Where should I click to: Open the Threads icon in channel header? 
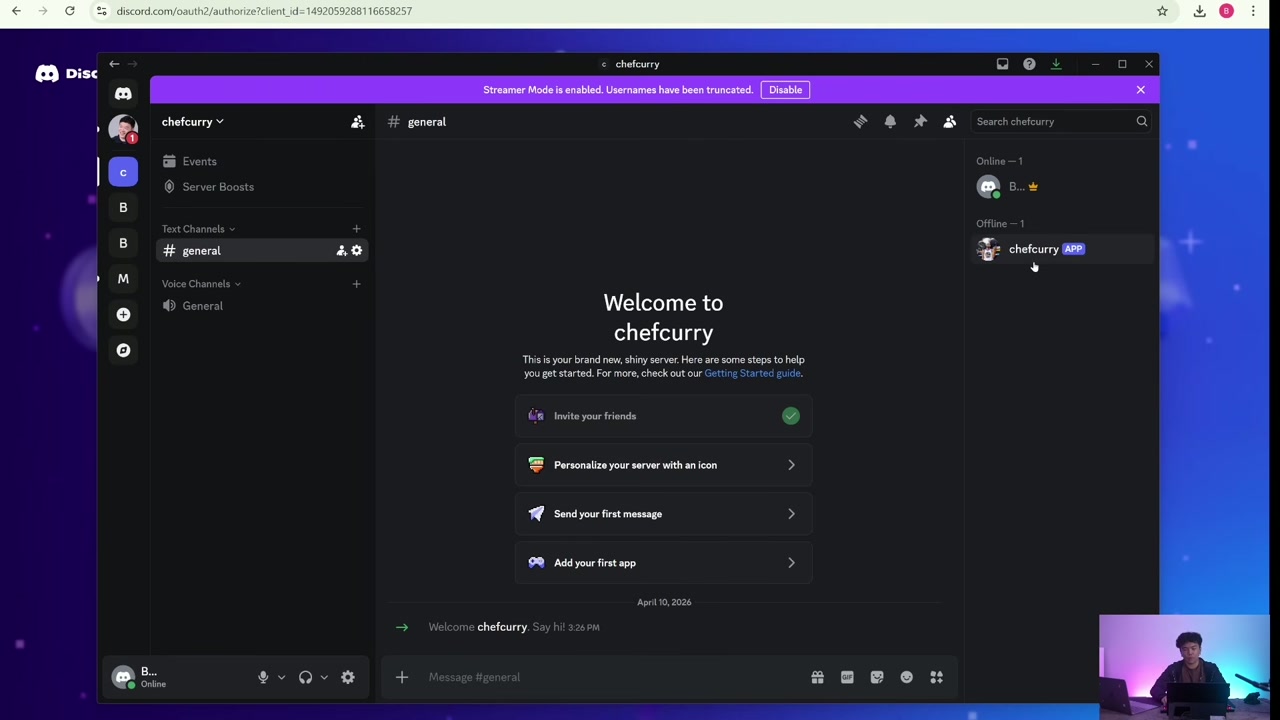pyautogui.click(x=860, y=122)
